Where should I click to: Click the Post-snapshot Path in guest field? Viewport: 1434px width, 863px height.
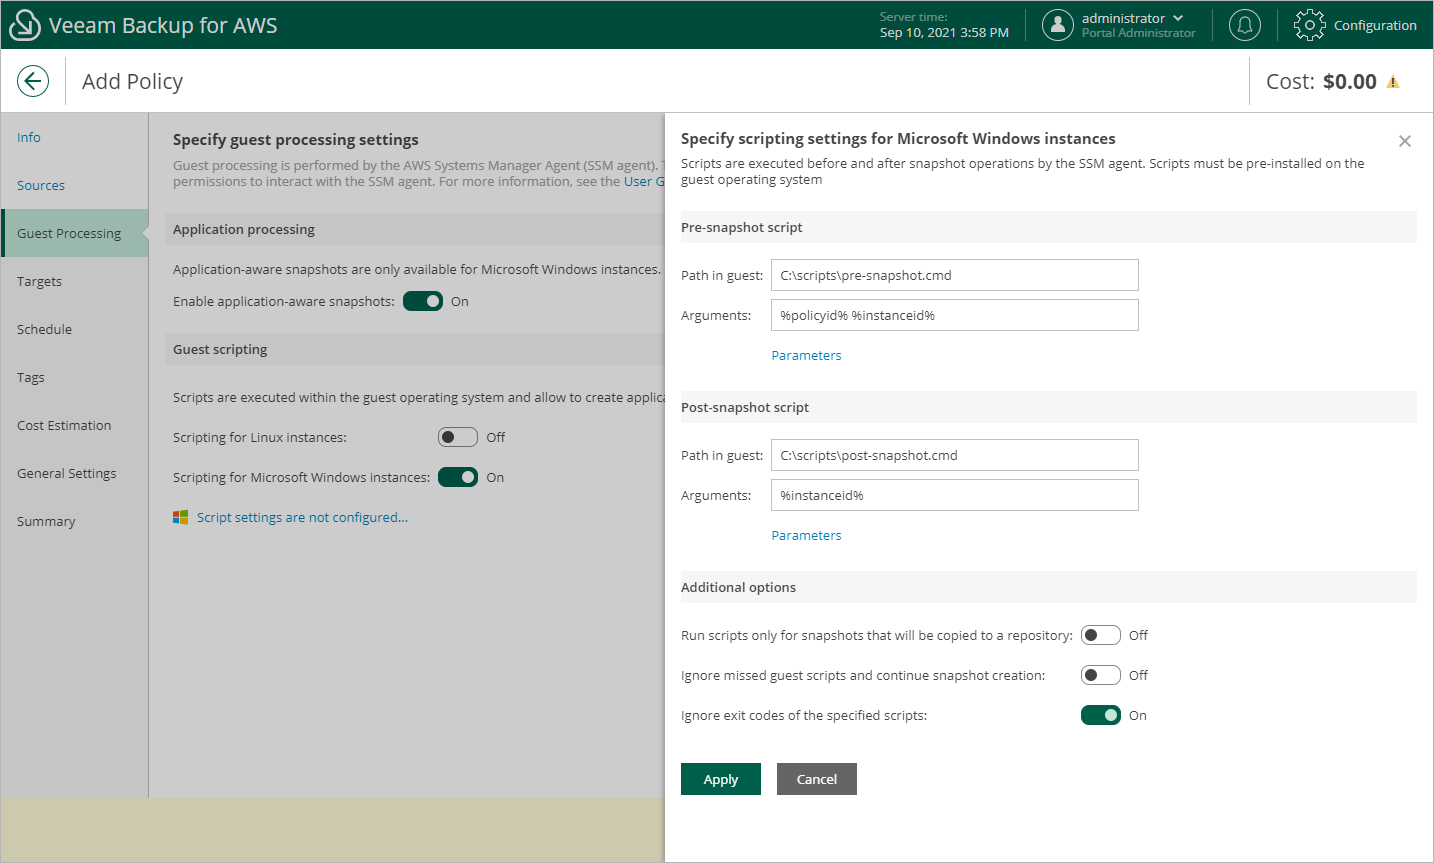click(954, 455)
